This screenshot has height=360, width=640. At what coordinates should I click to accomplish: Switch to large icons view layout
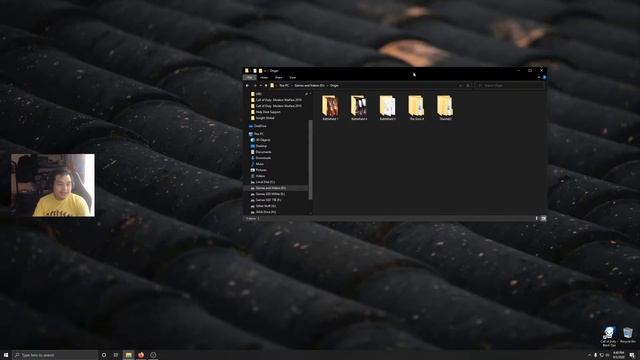click(x=543, y=218)
